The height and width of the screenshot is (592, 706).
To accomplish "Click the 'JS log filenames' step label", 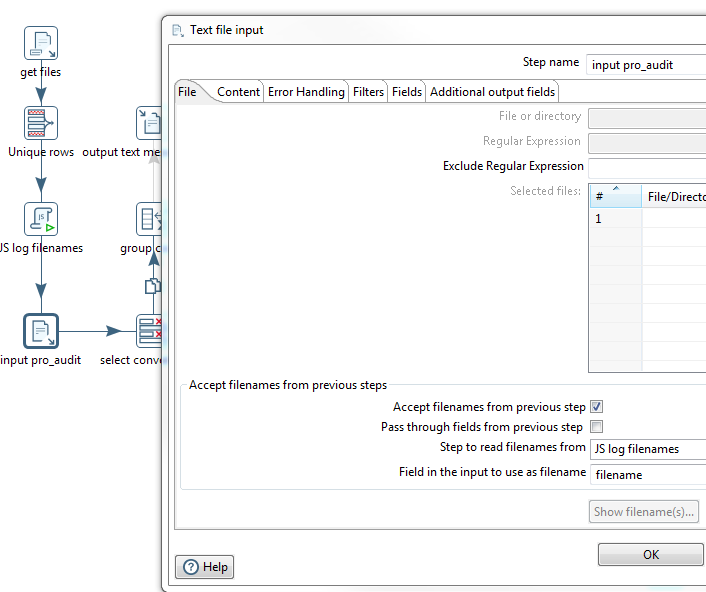I will pos(41,248).
